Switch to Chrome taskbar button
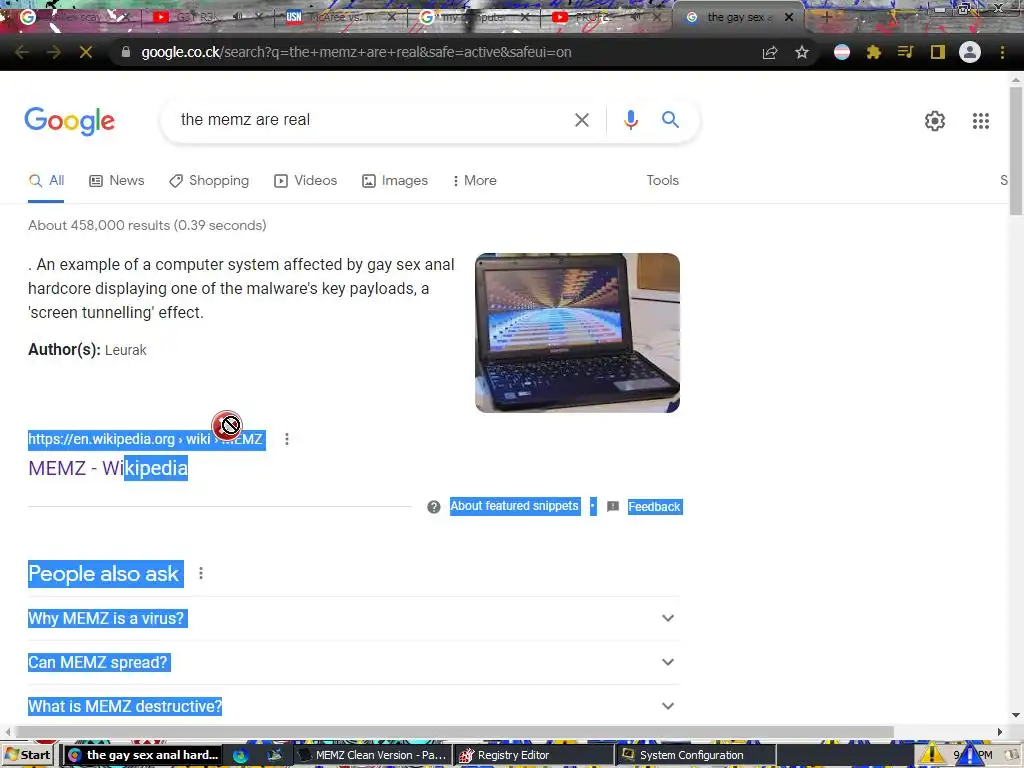Viewport: 1024px width, 768px height. pos(144,755)
